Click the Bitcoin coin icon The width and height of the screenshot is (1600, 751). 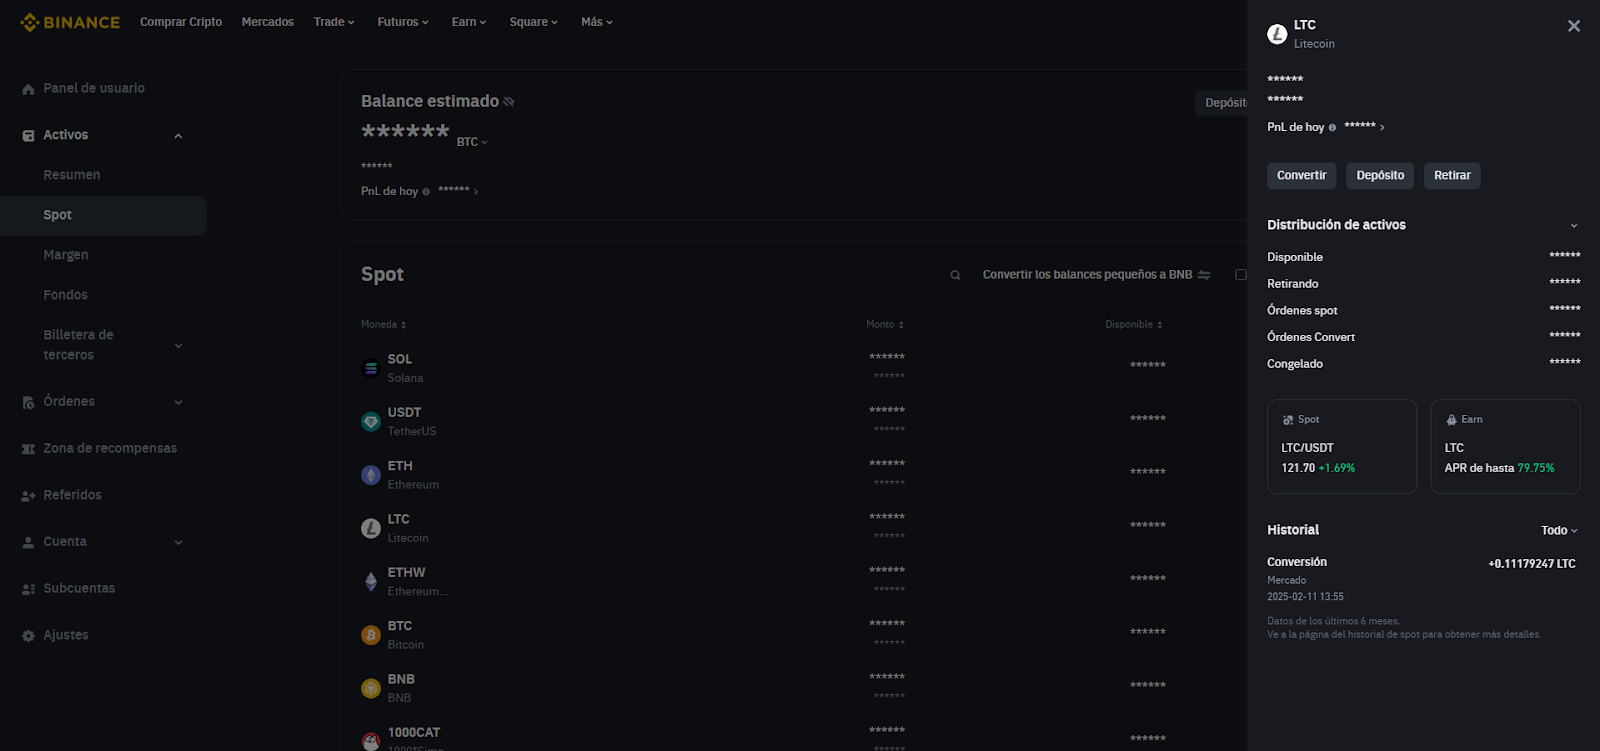(371, 635)
